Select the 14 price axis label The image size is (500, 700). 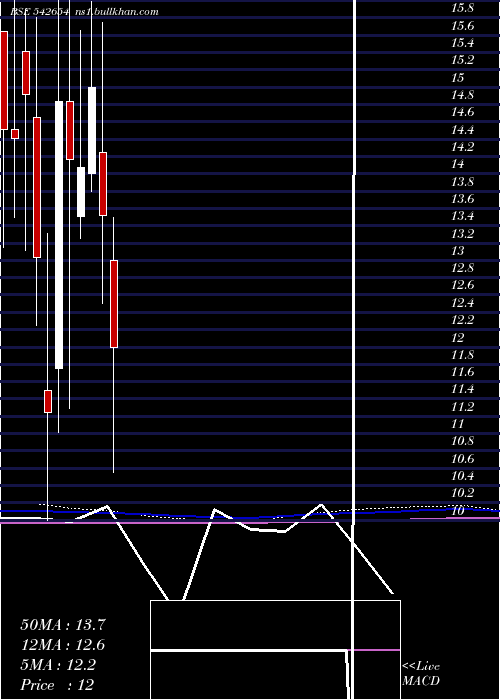458,164
